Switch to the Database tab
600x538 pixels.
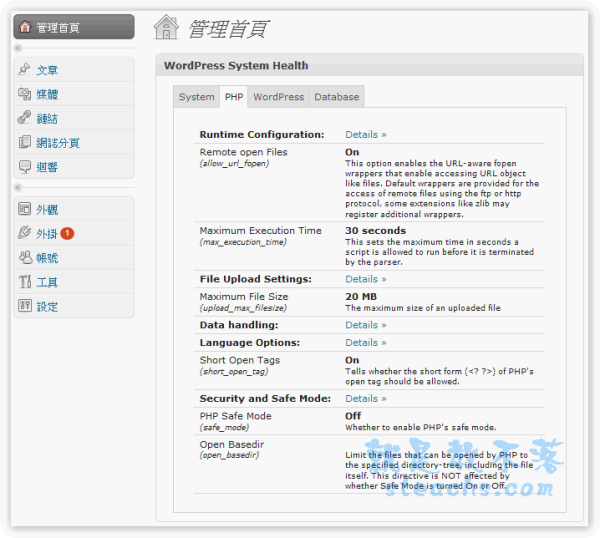point(336,97)
